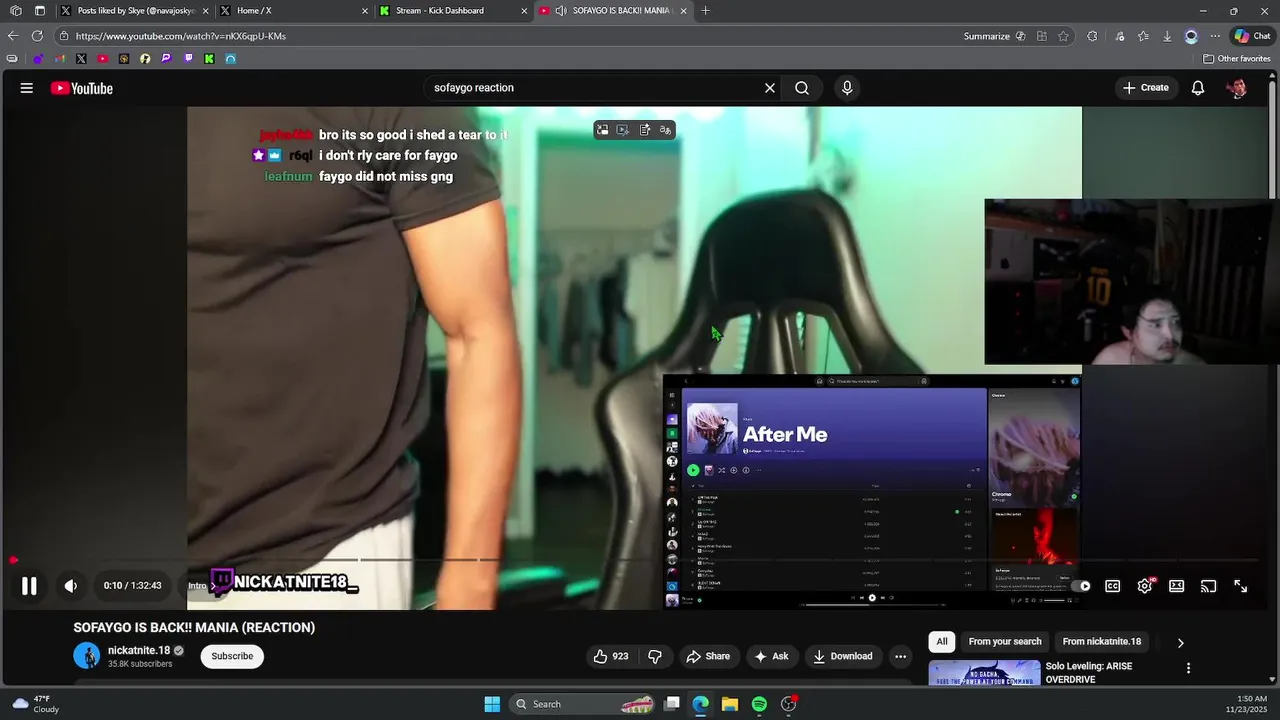The image size is (1280, 720).
Task: Open the weather widget showing 47°F
Action: pos(36,704)
